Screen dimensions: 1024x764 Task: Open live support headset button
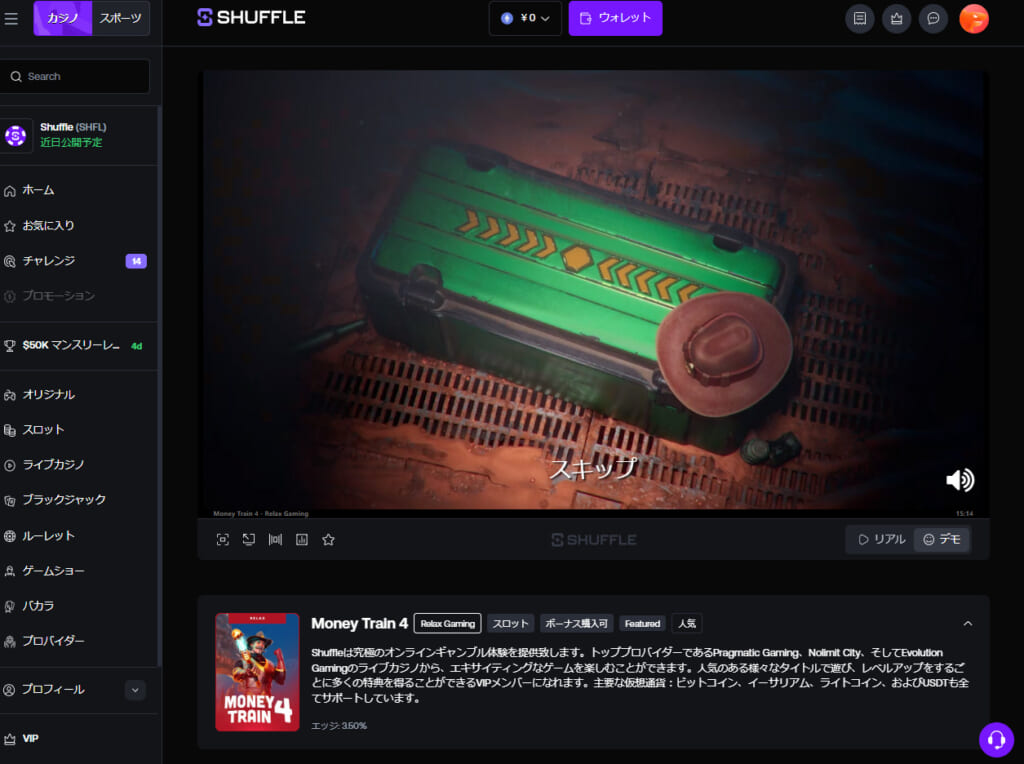click(996, 739)
